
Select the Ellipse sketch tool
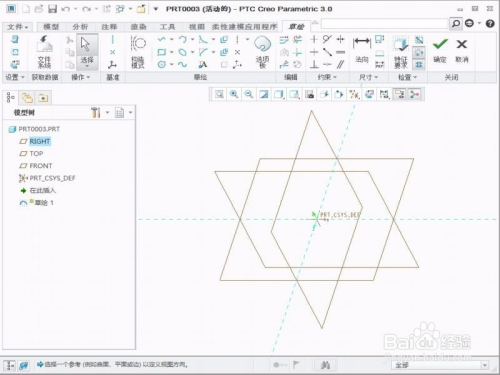[182, 52]
